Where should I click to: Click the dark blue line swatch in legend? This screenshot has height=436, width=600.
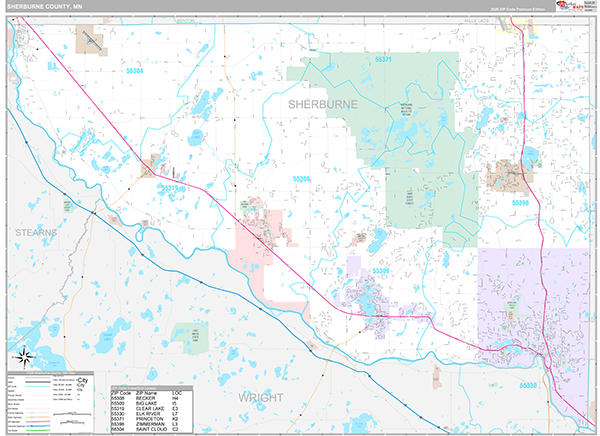[38, 426]
